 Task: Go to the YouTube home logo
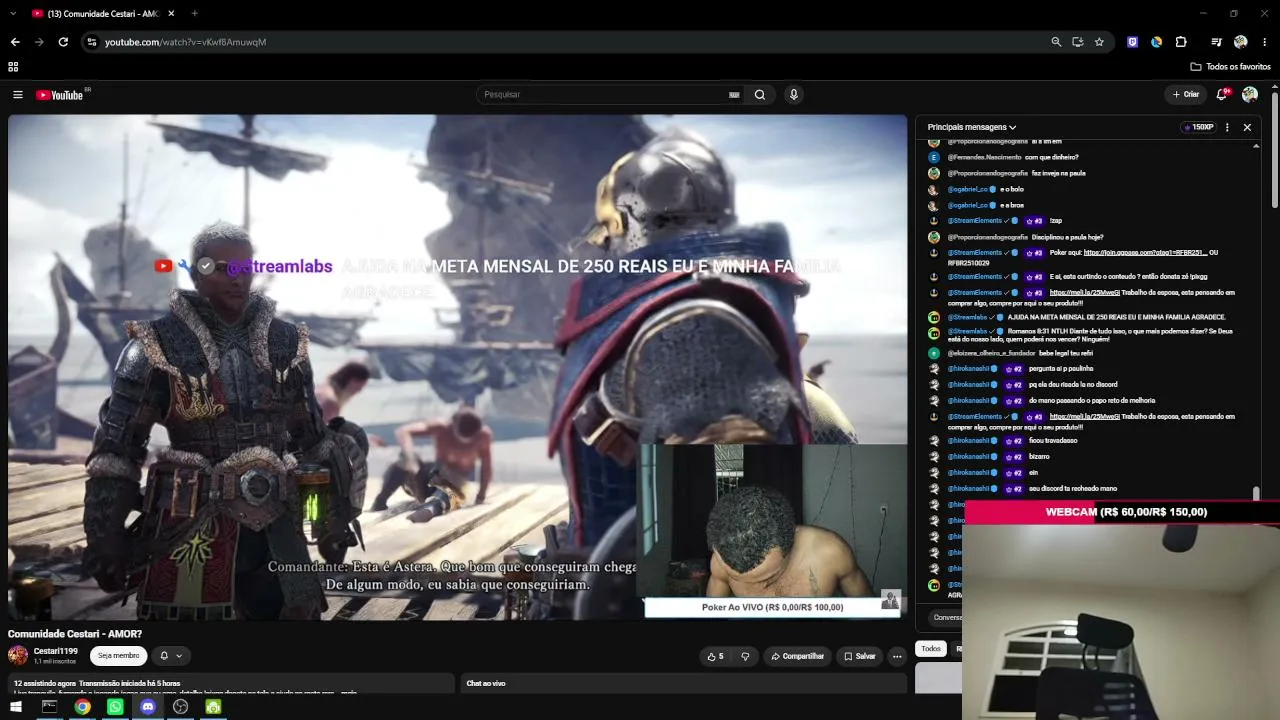[x=59, y=95]
